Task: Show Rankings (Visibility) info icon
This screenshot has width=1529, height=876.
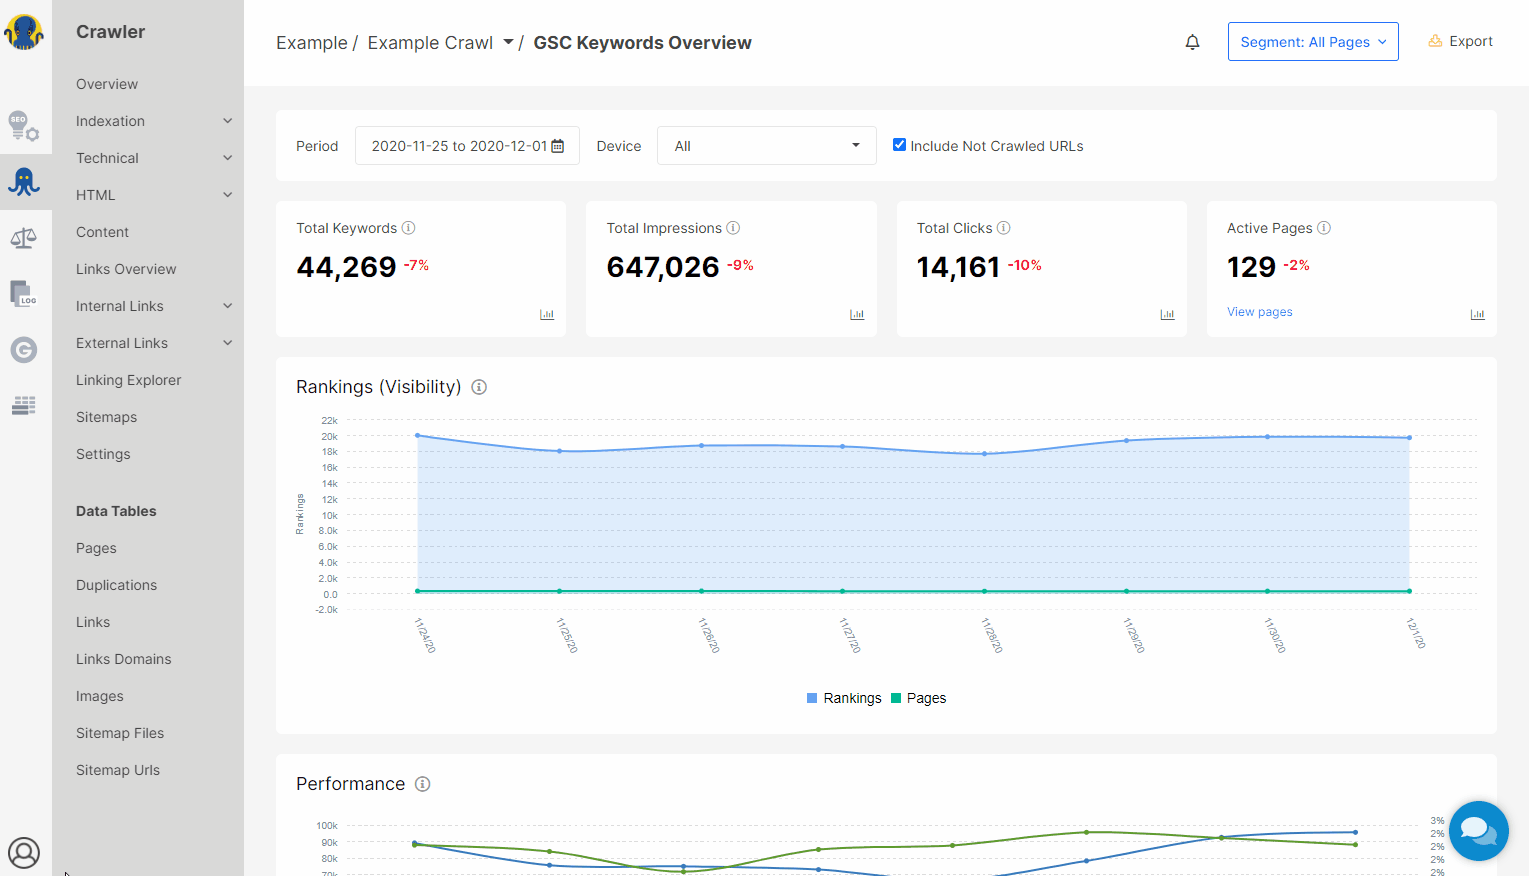Action: (x=479, y=387)
